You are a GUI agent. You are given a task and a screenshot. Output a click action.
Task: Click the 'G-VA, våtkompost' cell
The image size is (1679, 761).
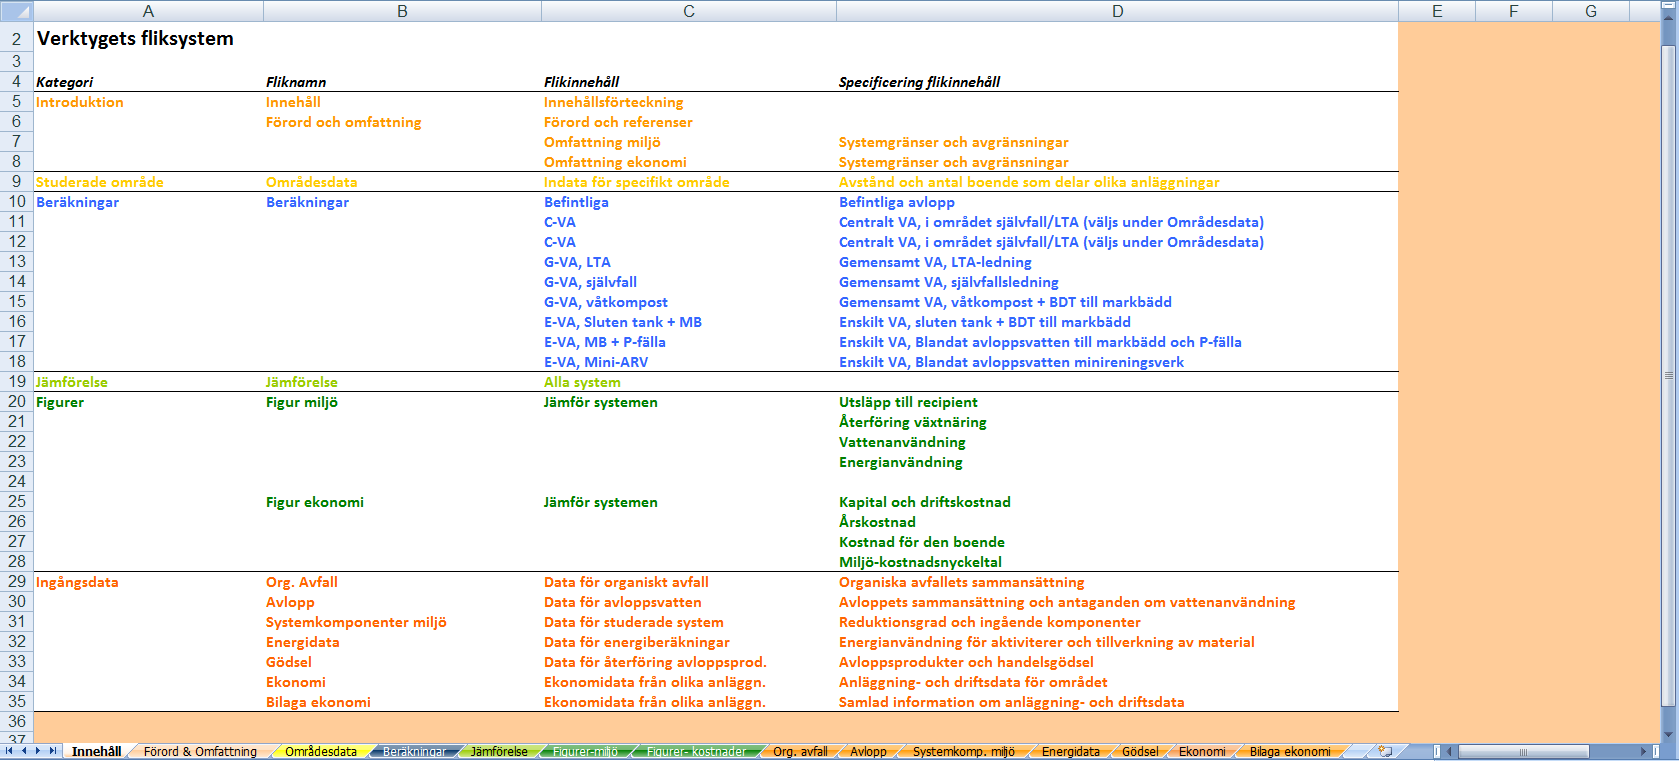(605, 302)
